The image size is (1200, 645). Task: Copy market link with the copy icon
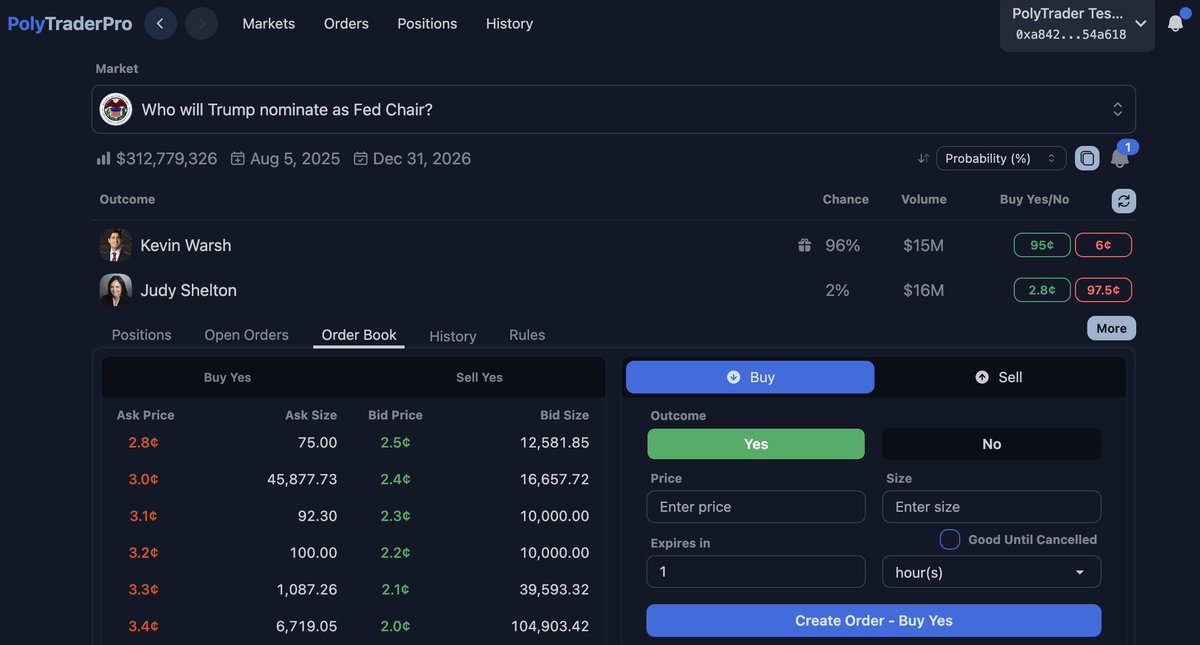click(x=1087, y=158)
